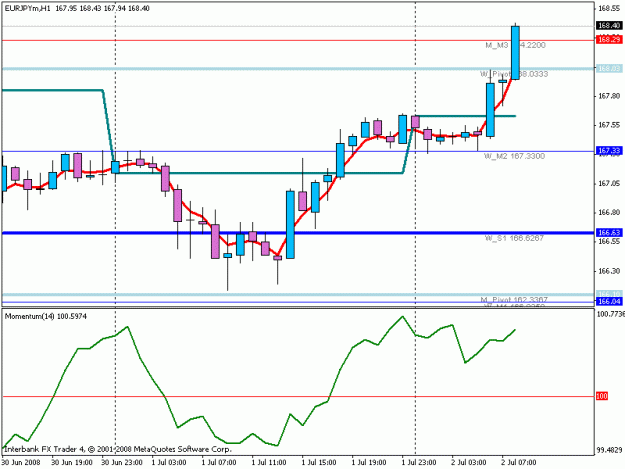Click the 2 Jul 07:00 time label
Image resolution: width=625 pixels, height=469 pixels.
click(x=519, y=463)
